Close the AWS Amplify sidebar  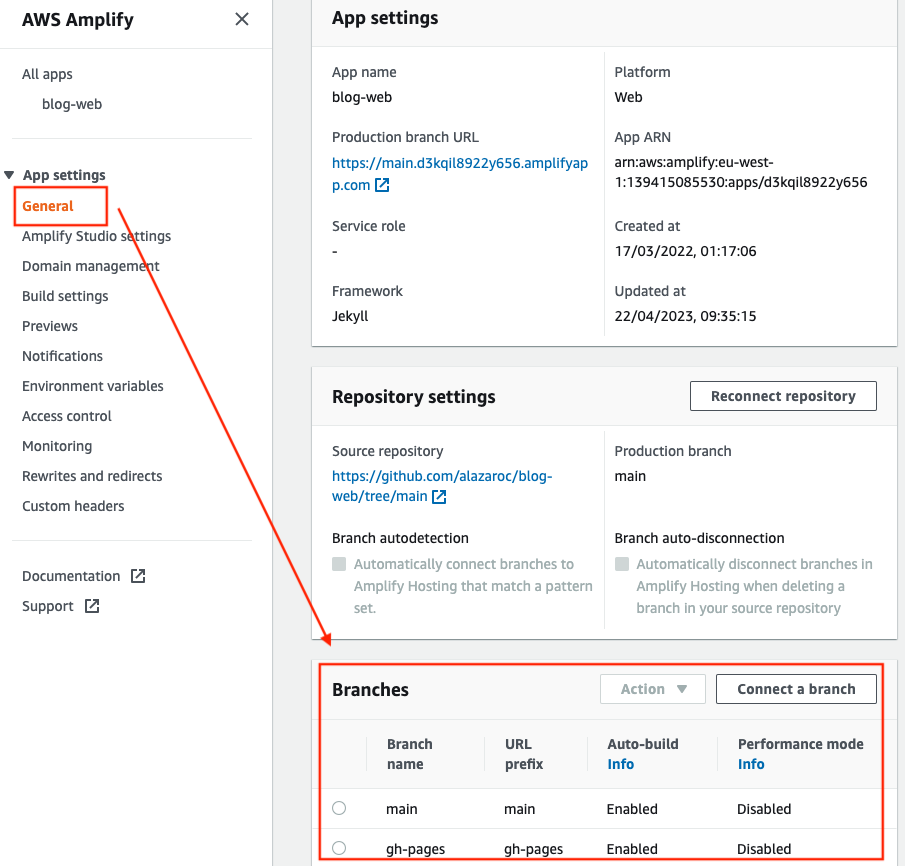point(242,19)
